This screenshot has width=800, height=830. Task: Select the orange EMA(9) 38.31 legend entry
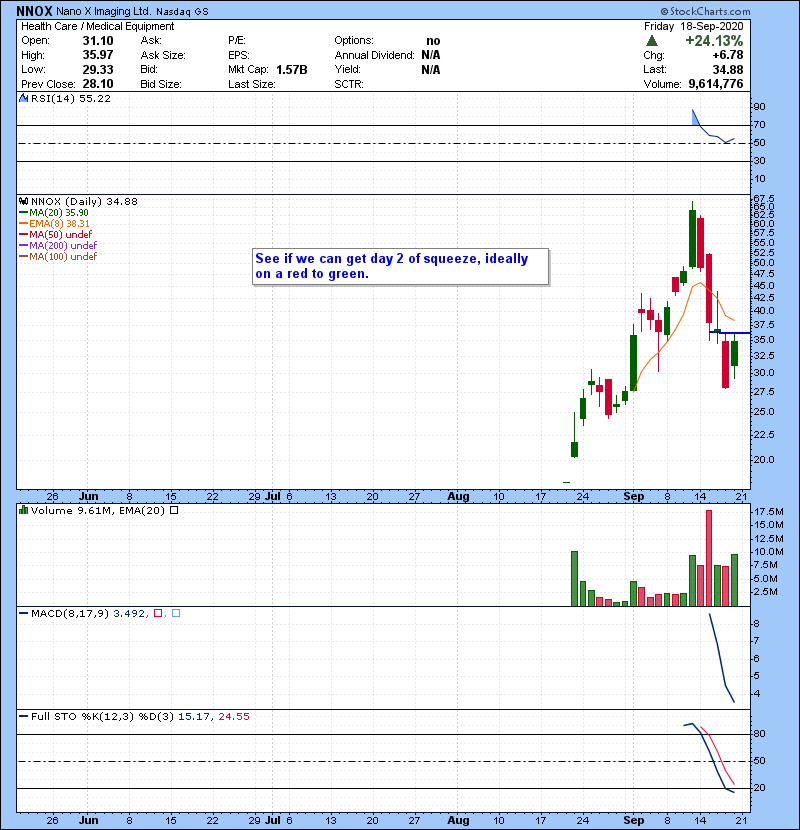(x=68, y=224)
